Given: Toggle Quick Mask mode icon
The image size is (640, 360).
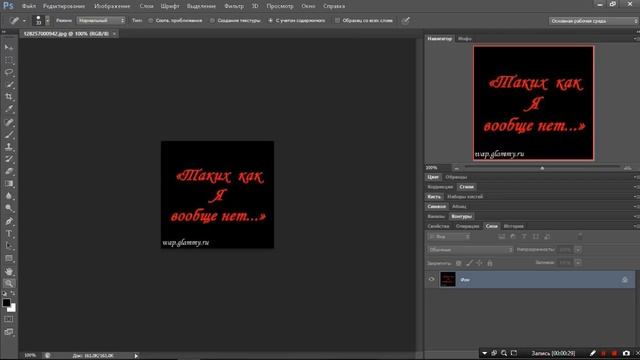Looking at the screenshot, I should pos(9,319).
